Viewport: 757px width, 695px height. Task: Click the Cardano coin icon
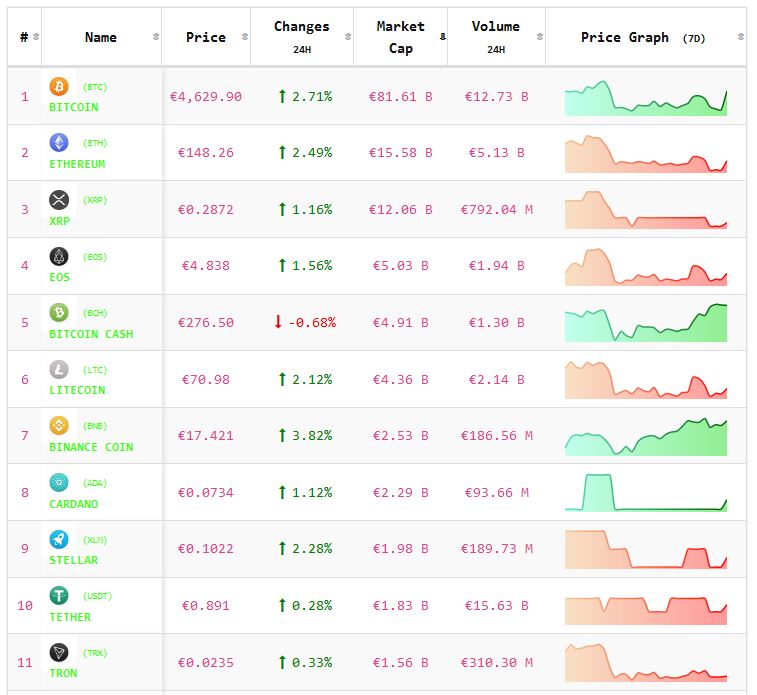click(59, 483)
